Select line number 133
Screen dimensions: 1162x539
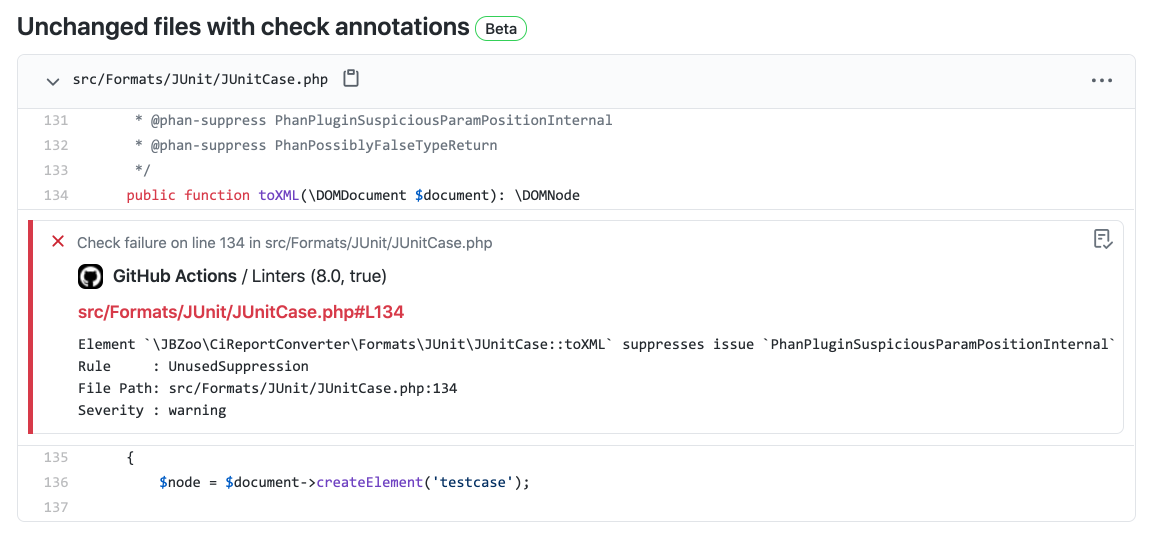coord(56,171)
